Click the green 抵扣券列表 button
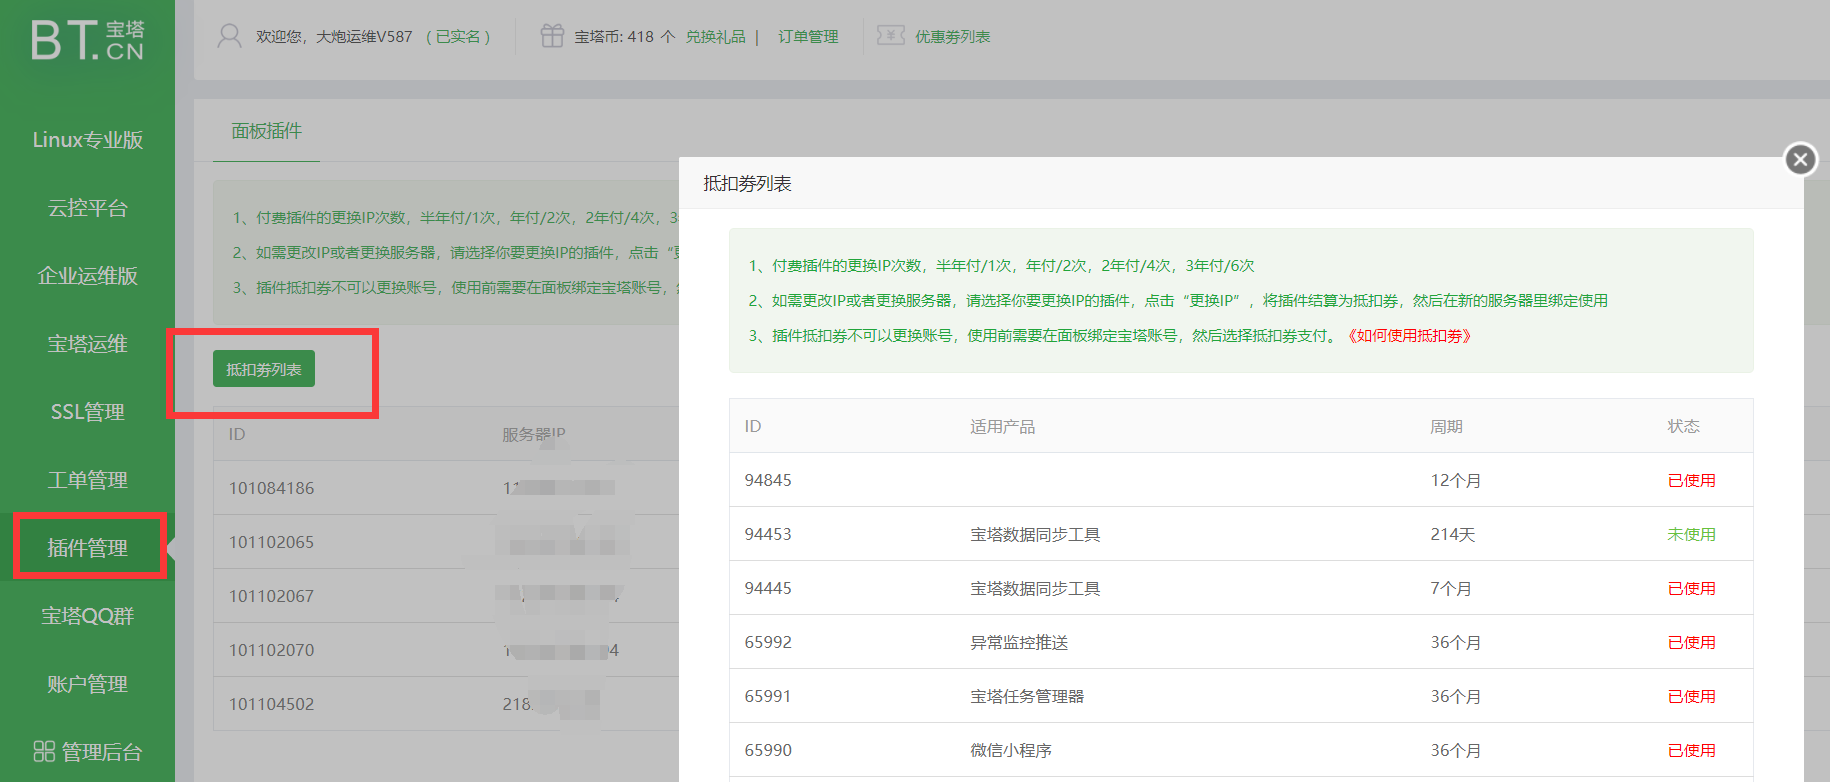 (264, 369)
